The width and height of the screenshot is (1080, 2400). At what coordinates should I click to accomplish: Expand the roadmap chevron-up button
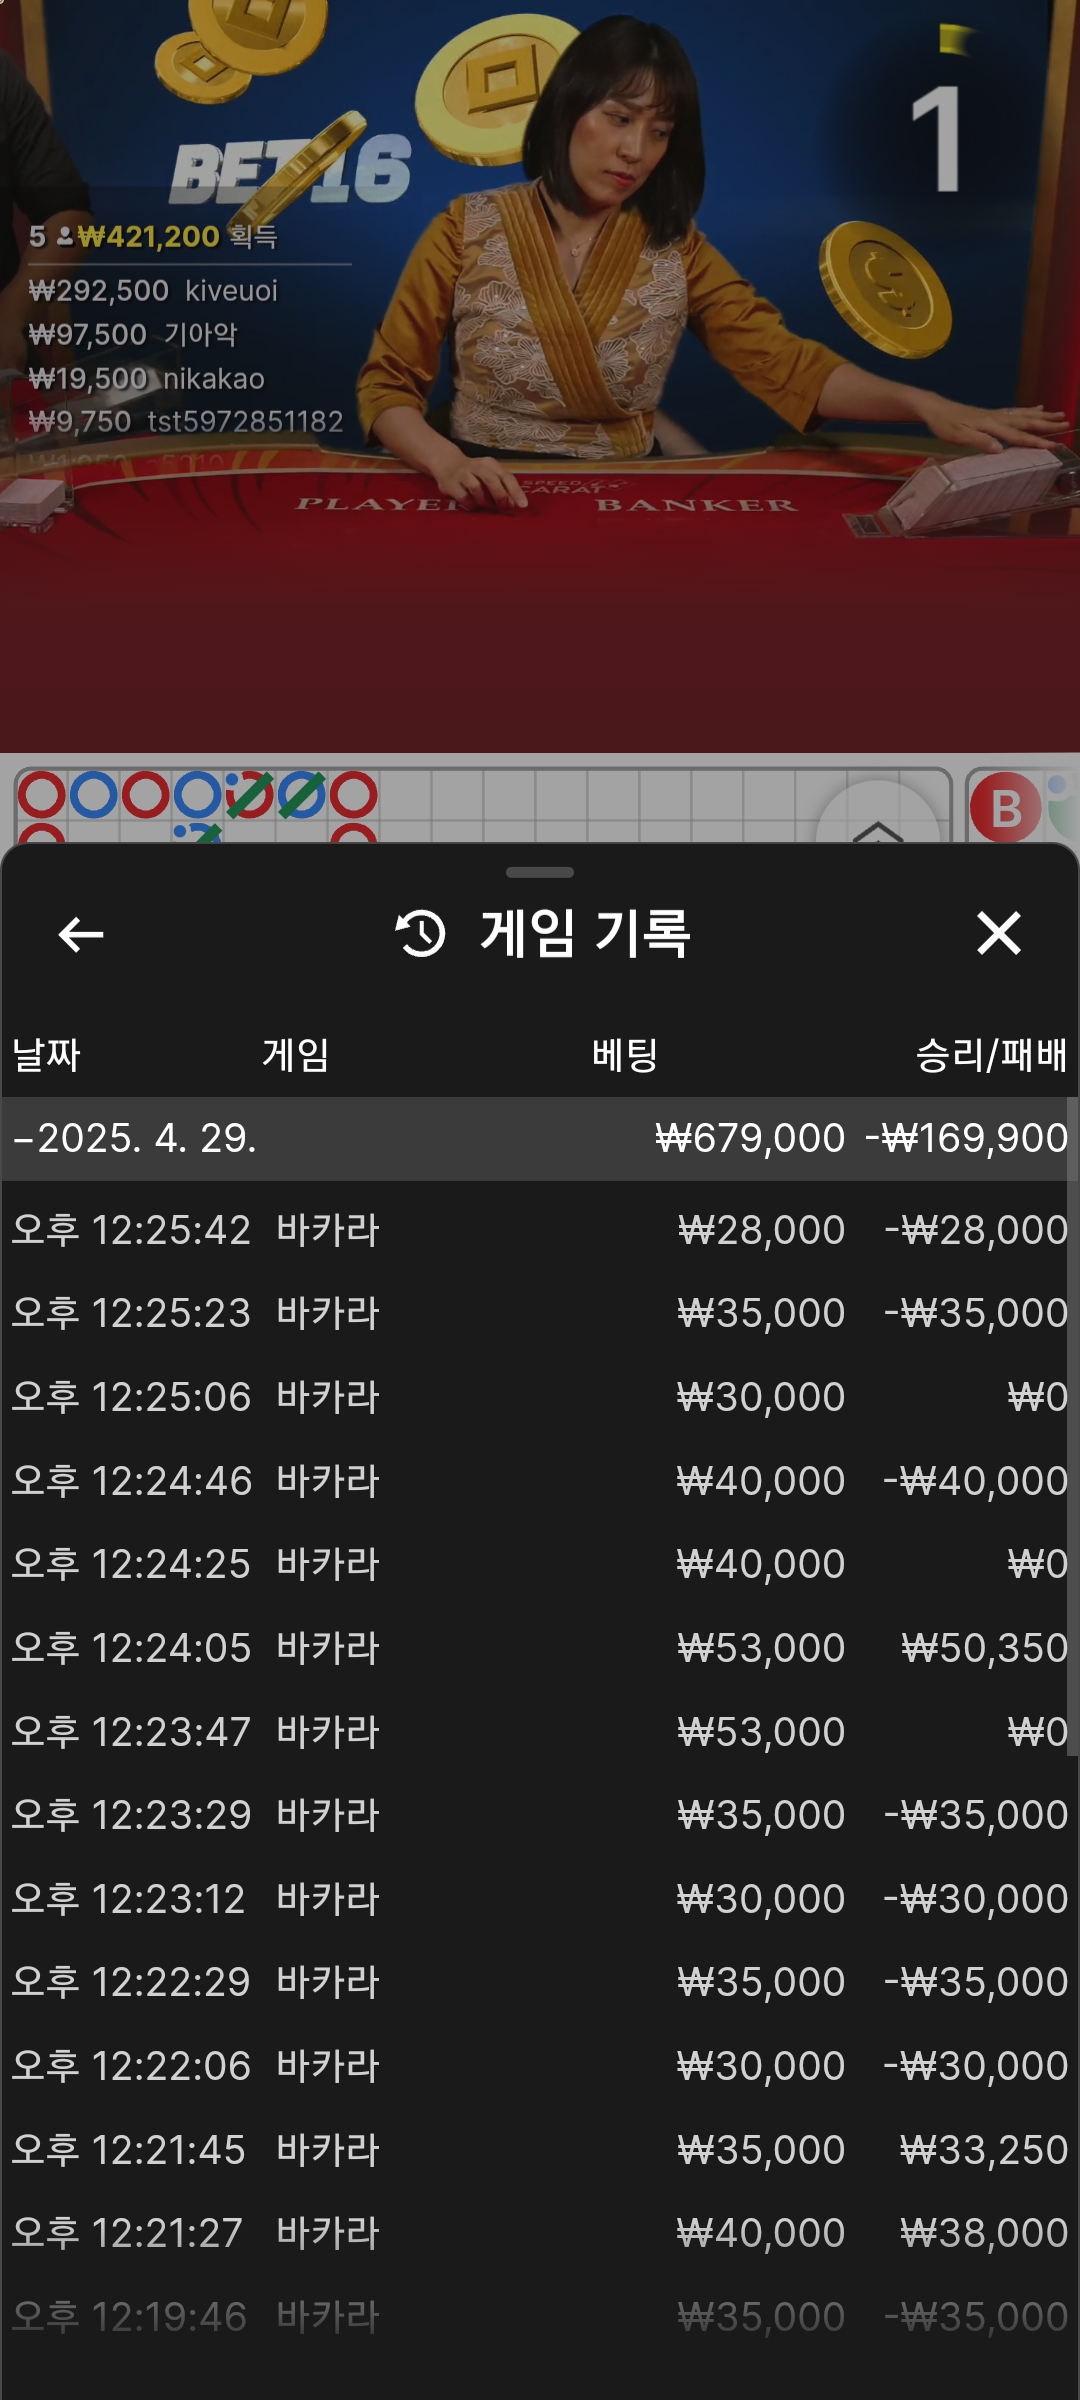877,820
